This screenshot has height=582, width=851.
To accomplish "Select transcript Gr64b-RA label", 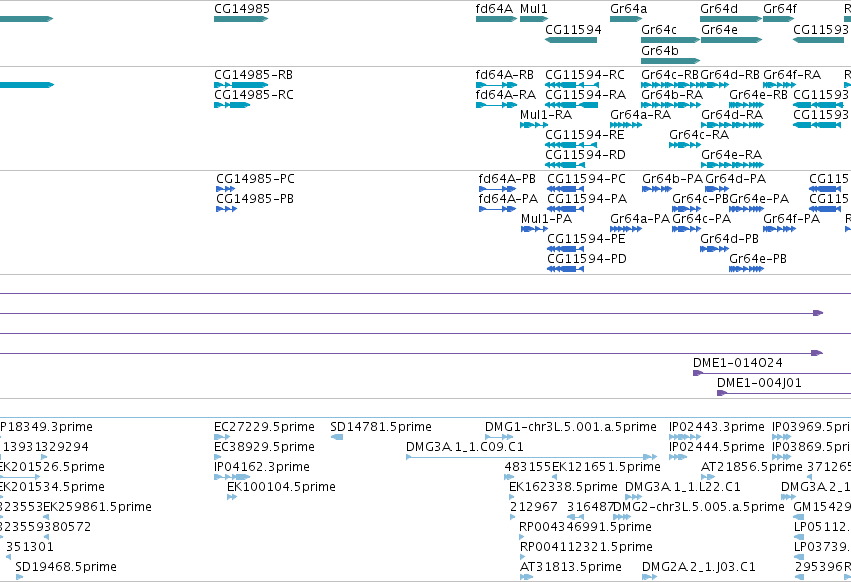I will click(672, 95).
